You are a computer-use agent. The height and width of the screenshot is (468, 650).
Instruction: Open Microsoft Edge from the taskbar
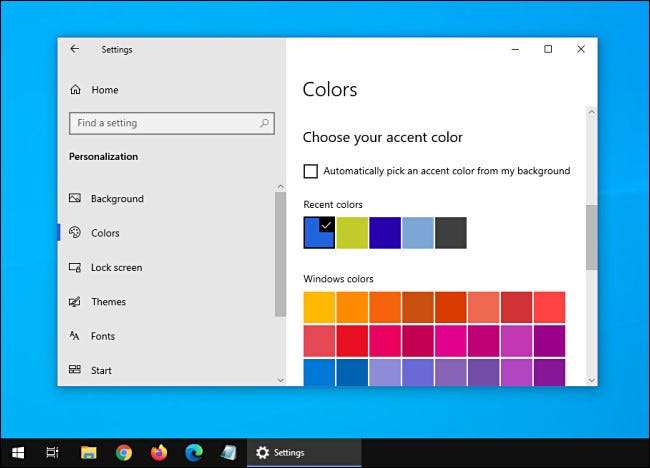[193, 453]
